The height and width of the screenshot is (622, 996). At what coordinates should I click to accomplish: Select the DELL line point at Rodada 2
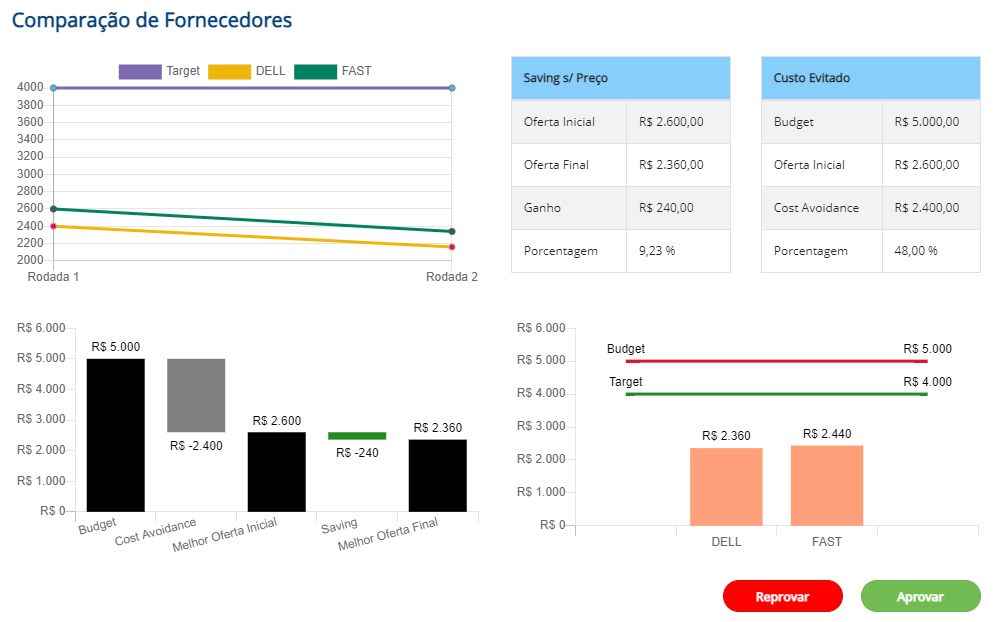pos(452,247)
